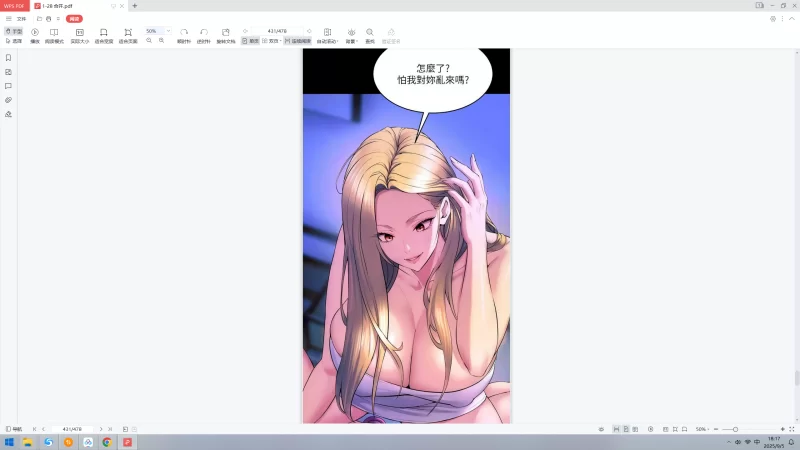Click the vertical scrollbar thumb
800x450 pixels.
[x=797, y=378]
